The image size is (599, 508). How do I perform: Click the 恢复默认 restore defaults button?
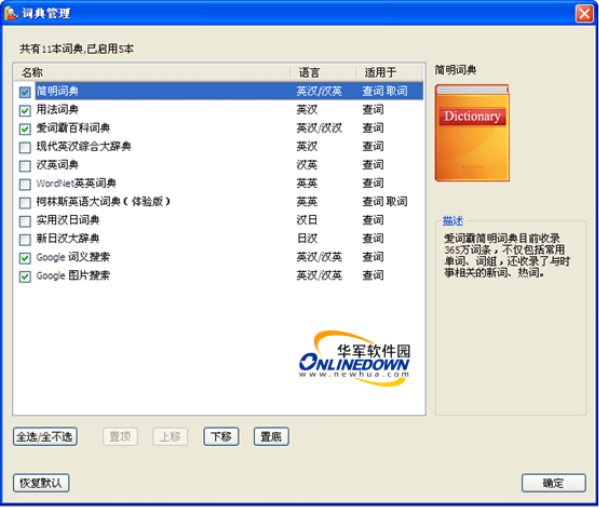(x=41, y=483)
